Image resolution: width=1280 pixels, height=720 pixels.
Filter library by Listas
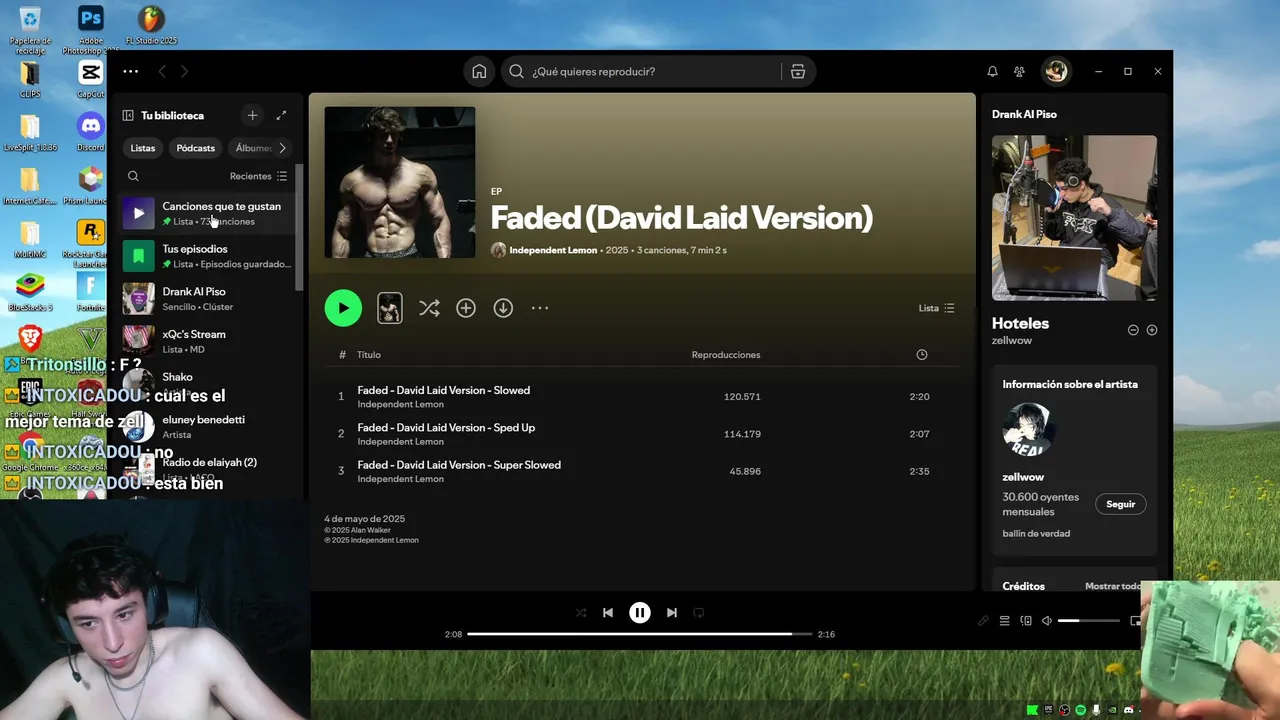click(143, 148)
